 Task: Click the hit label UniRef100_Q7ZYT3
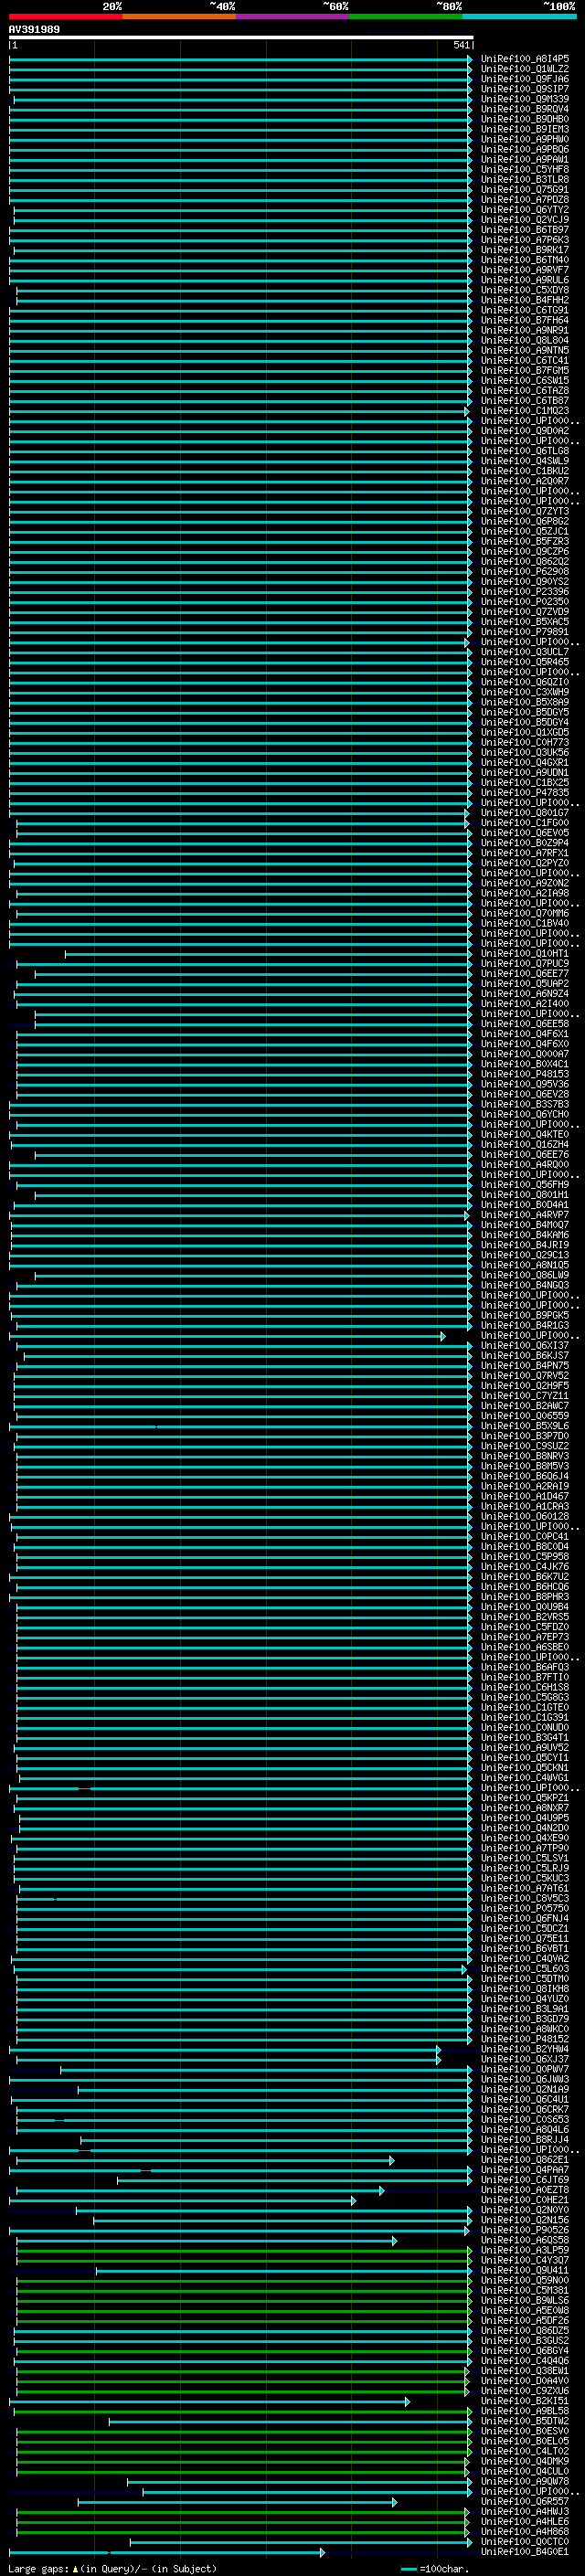click(x=525, y=512)
